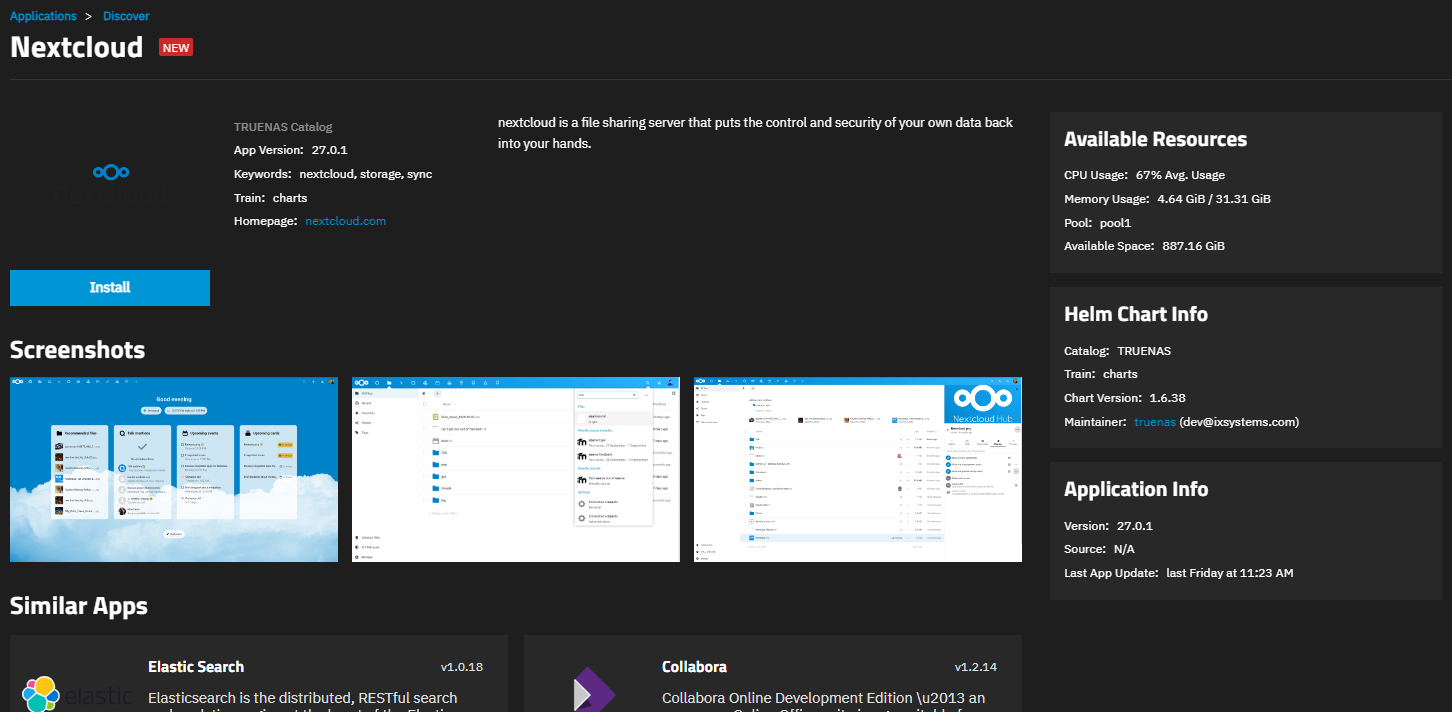Click Collabora version v1.2.14
Viewport: 1452px width, 712px height.
coord(976,667)
